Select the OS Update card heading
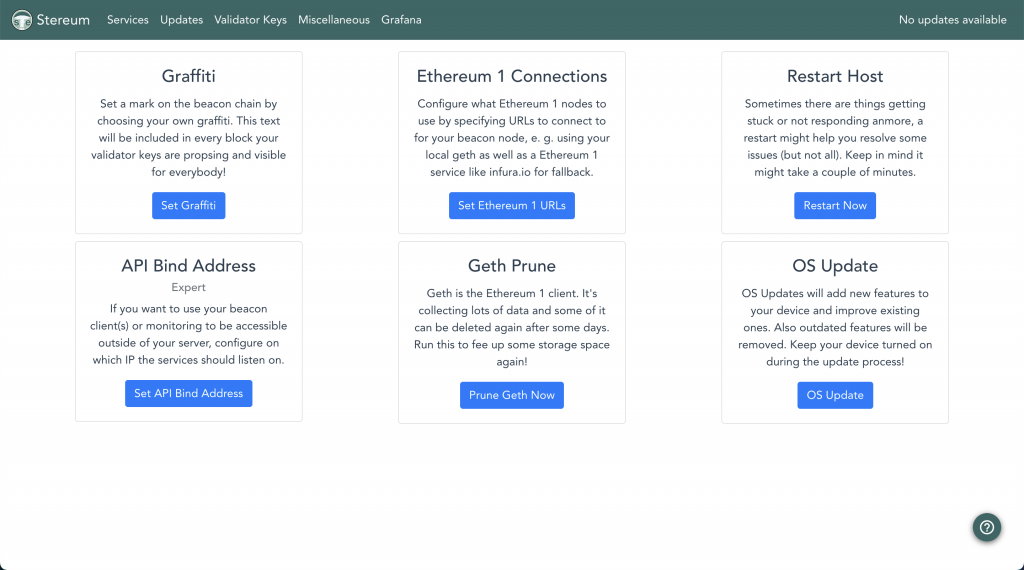The width and height of the screenshot is (1024, 570). pos(835,266)
